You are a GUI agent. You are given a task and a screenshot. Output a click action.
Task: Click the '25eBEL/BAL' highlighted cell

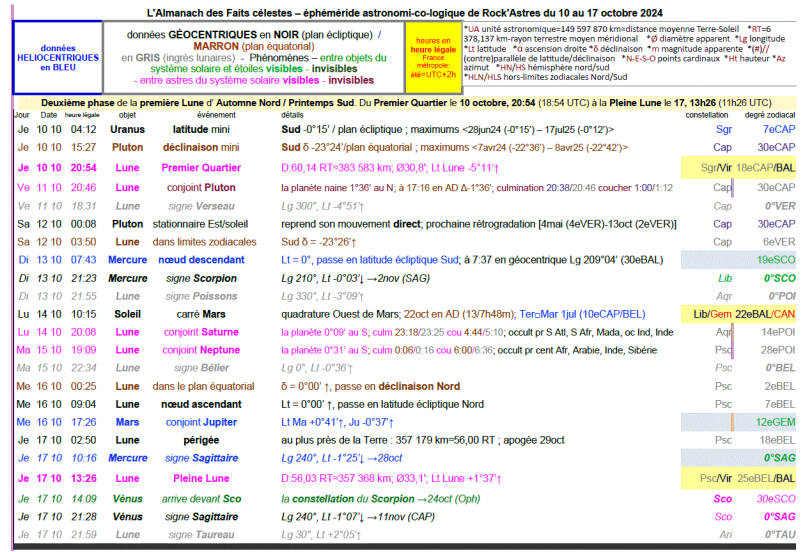pyautogui.click(x=766, y=479)
